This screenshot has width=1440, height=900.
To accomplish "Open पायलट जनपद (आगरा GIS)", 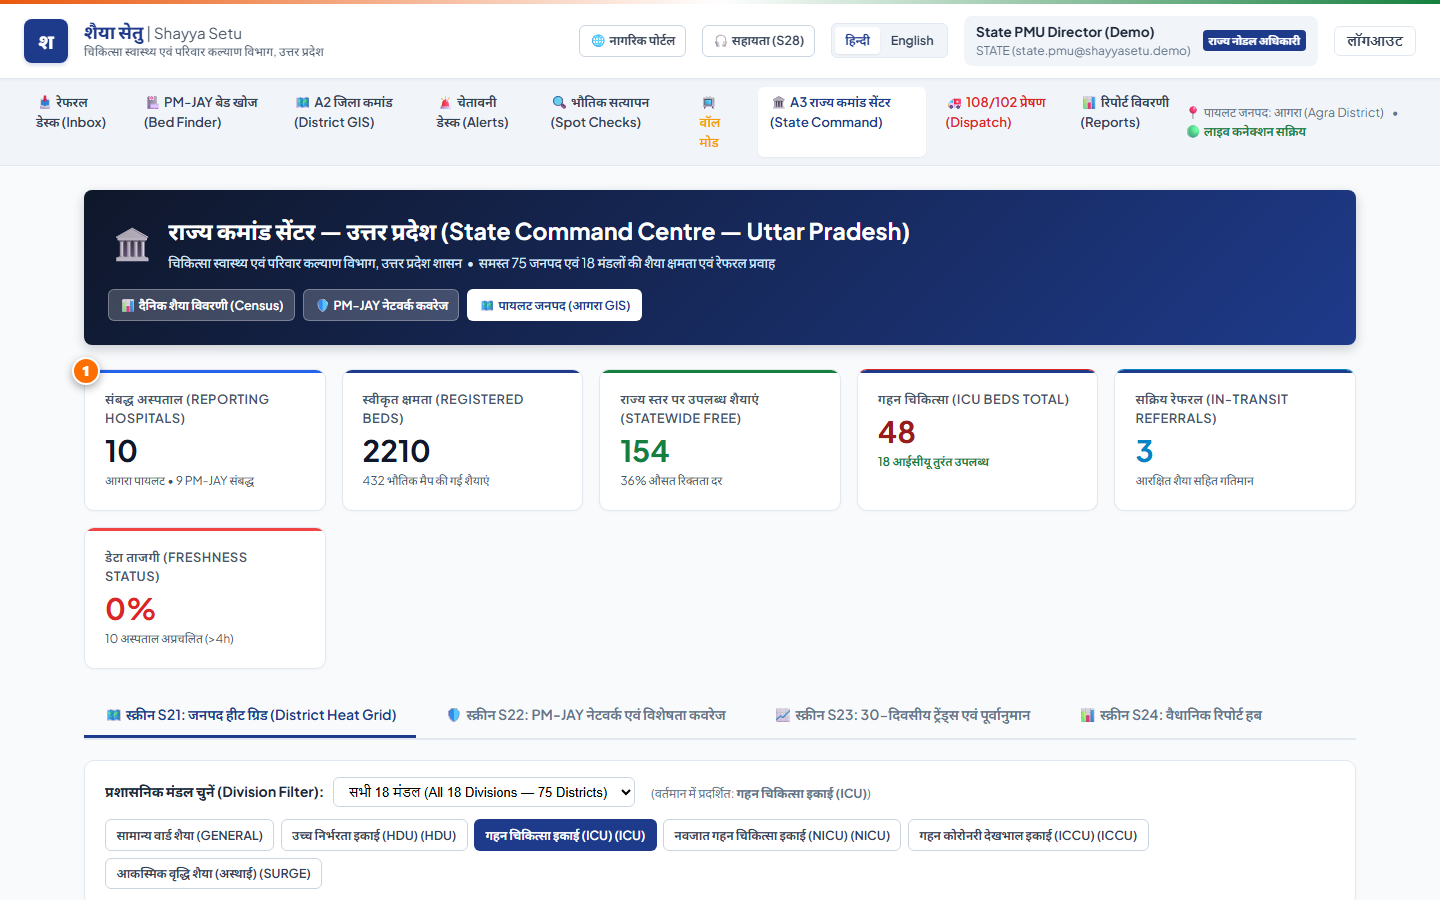I will [555, 305].
